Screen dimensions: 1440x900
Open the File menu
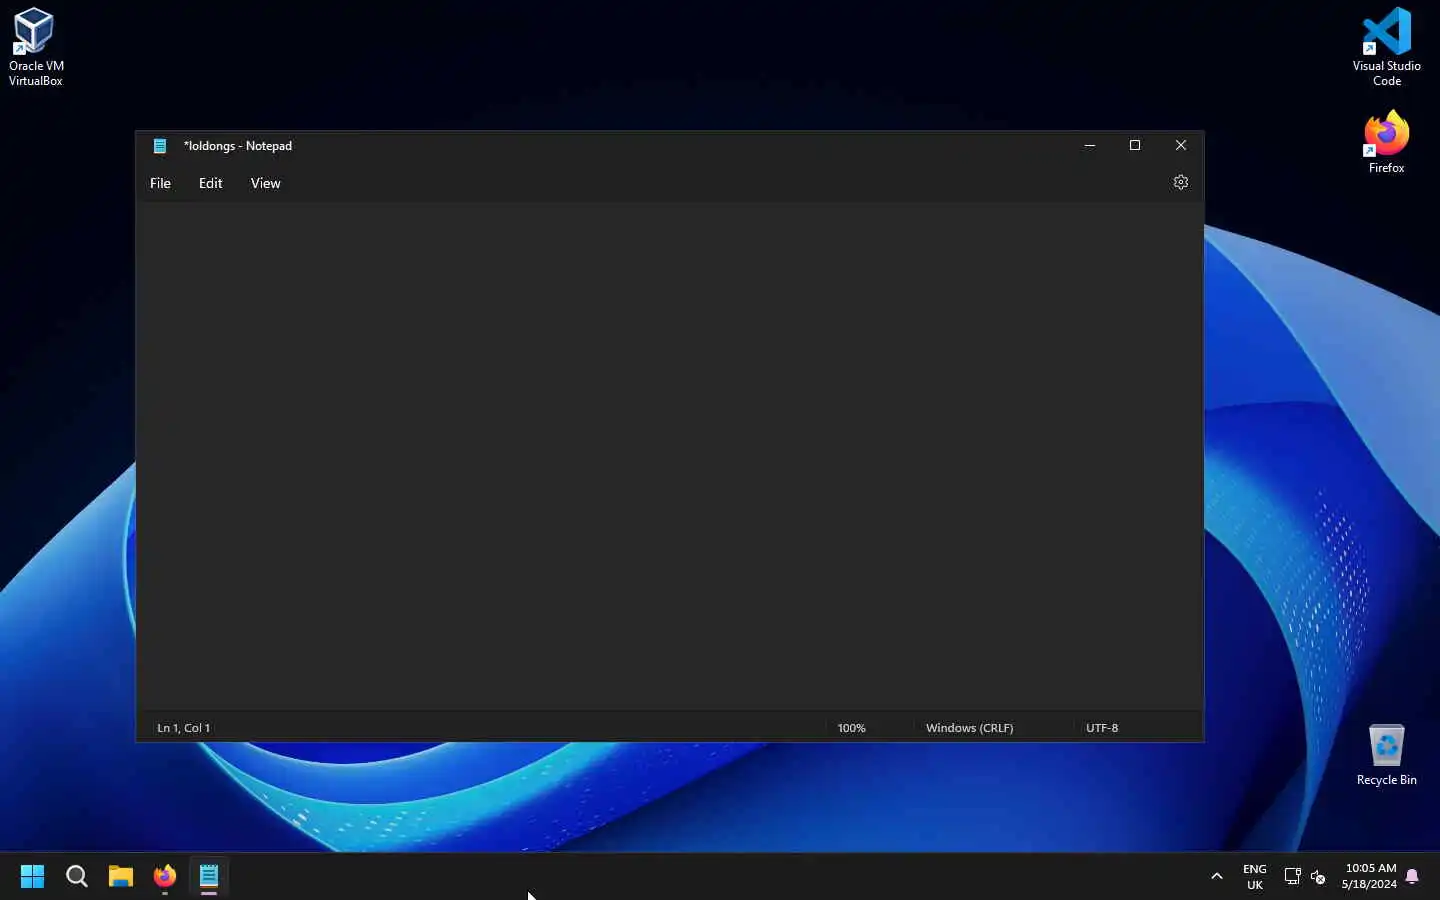pos(160,183)
